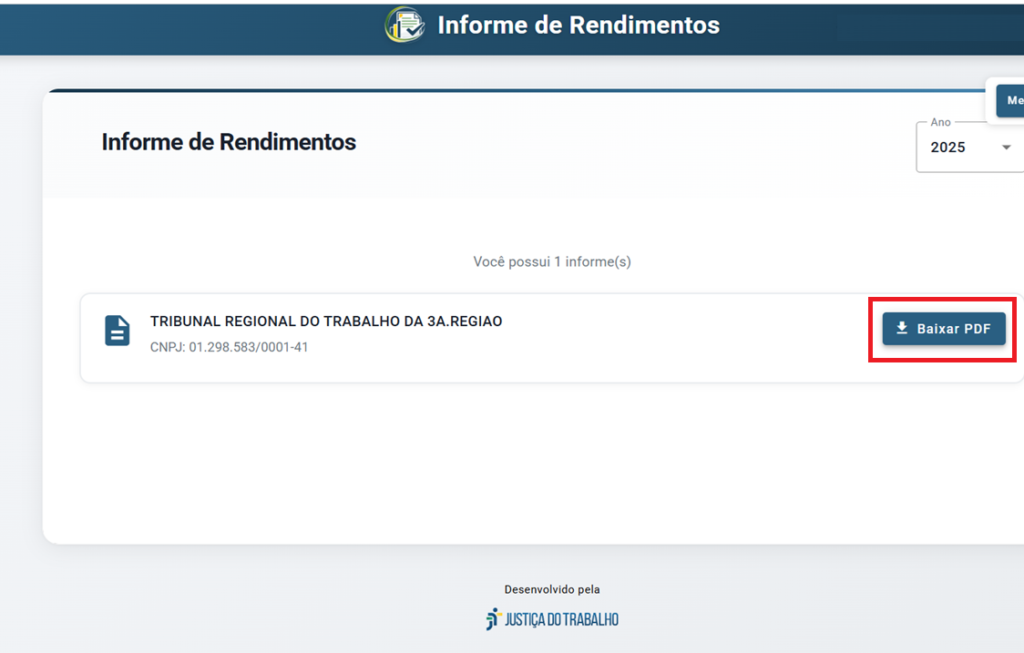Screen dimensions: 1024x653
Task: Click the Ano field label
Action: point(940,122)
